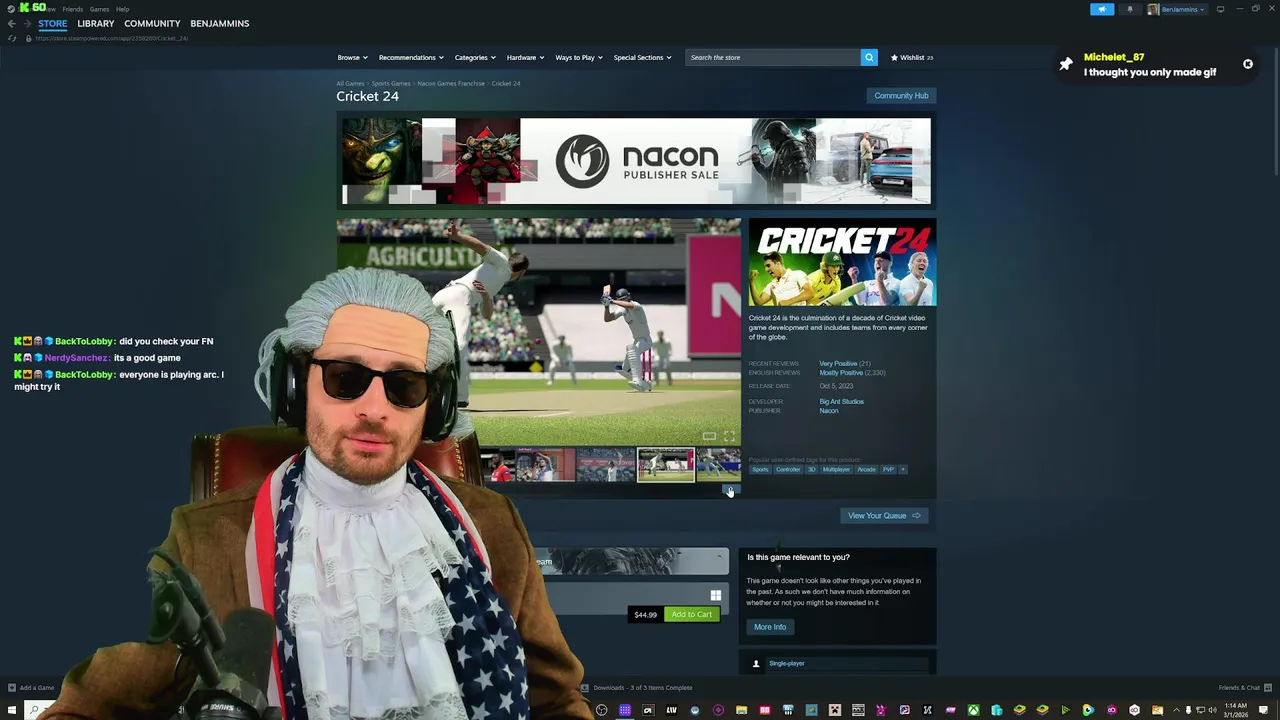Open the OBS Studio icon in taskbar
Screen dimensions: 1280x720
click(x=601, y=711)
